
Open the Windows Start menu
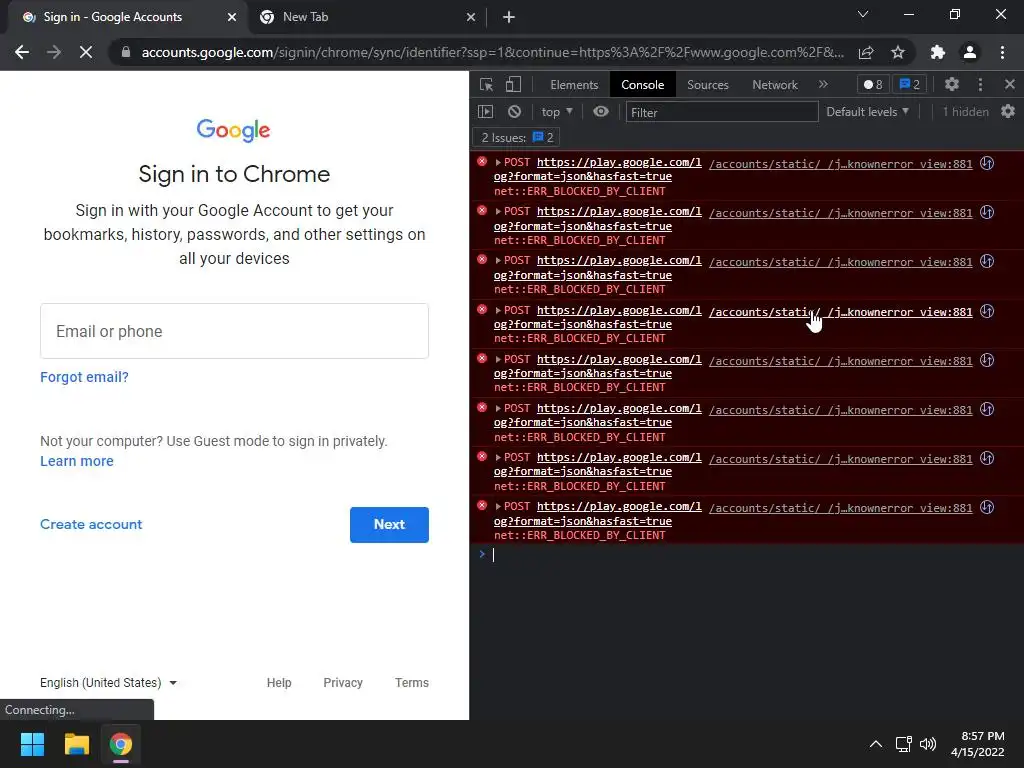click(x=32, y=744)
